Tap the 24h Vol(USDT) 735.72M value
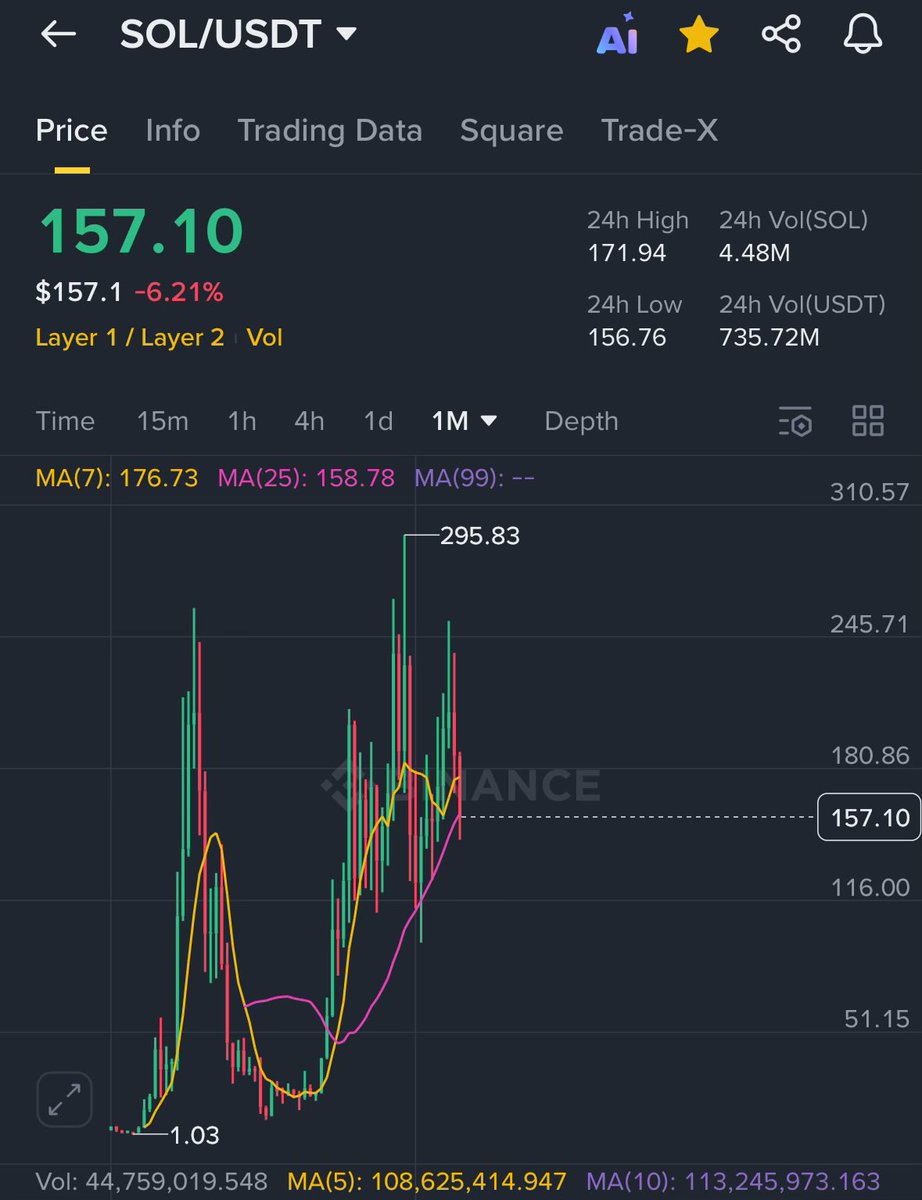 769,337
